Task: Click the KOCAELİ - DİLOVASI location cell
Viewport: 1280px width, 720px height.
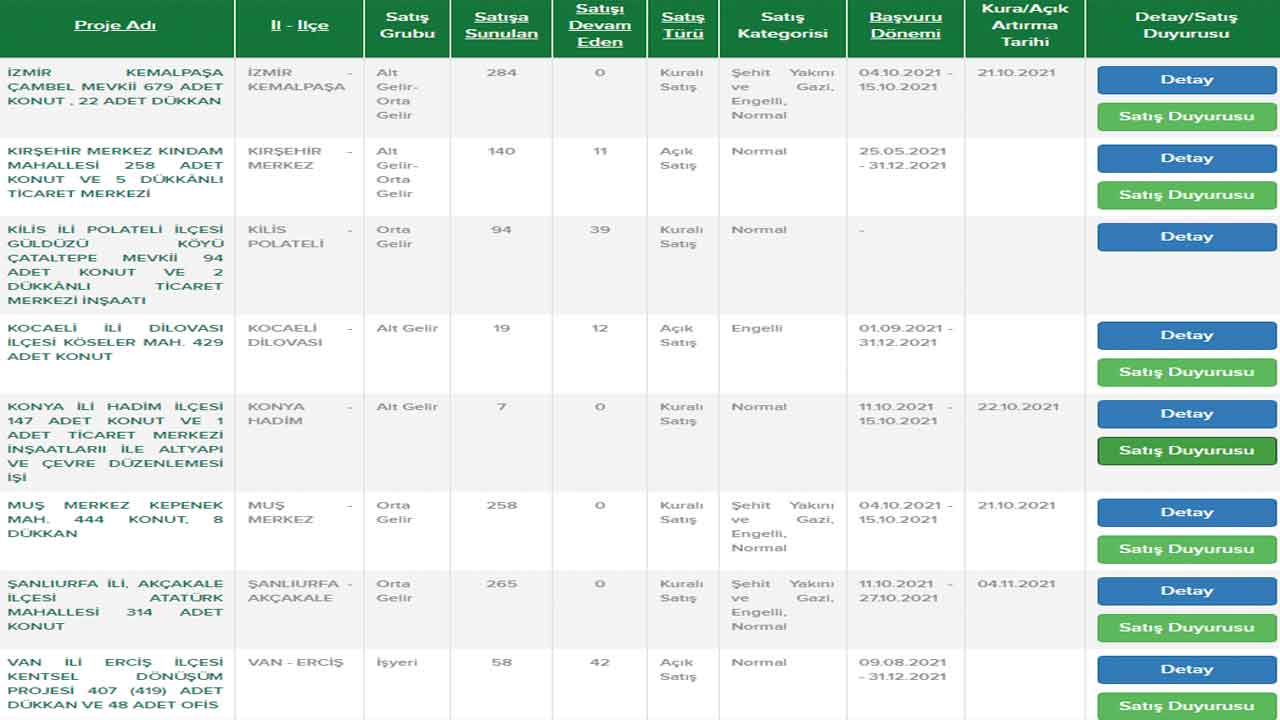Action: [x=300, y=335]
